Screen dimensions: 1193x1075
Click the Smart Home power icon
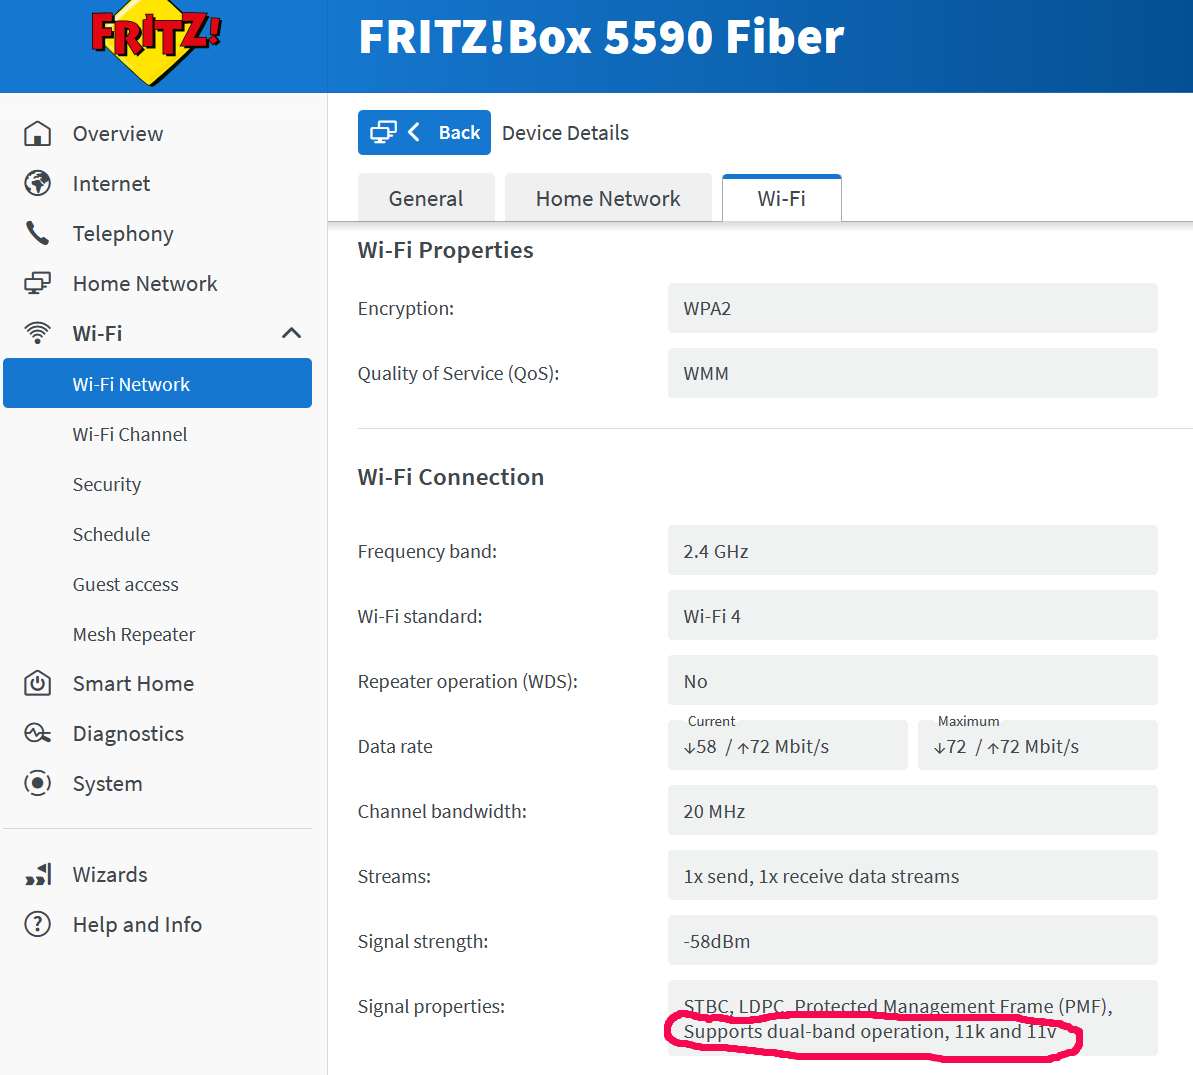(37, 683)
